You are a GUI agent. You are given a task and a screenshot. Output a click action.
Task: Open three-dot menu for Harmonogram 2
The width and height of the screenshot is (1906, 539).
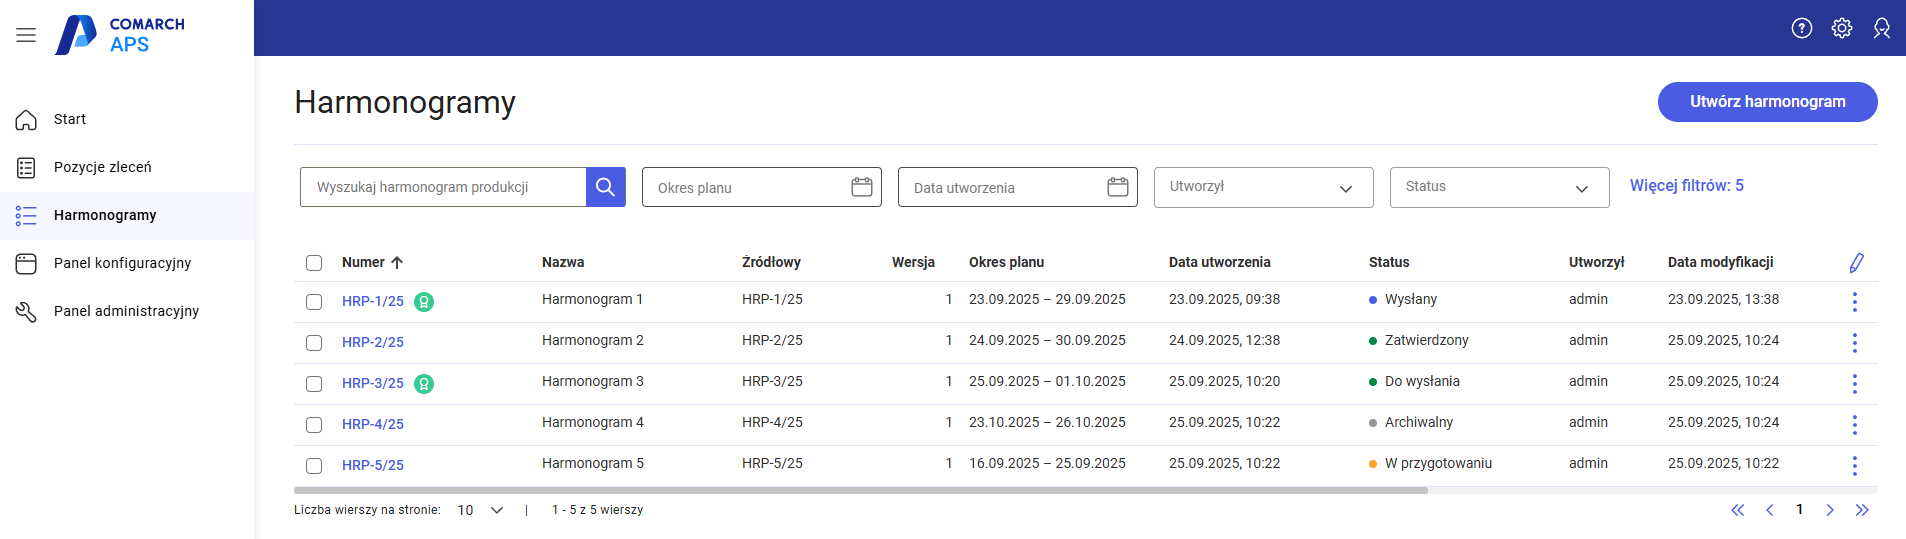pyautogui.click(x=1854, y=342)
